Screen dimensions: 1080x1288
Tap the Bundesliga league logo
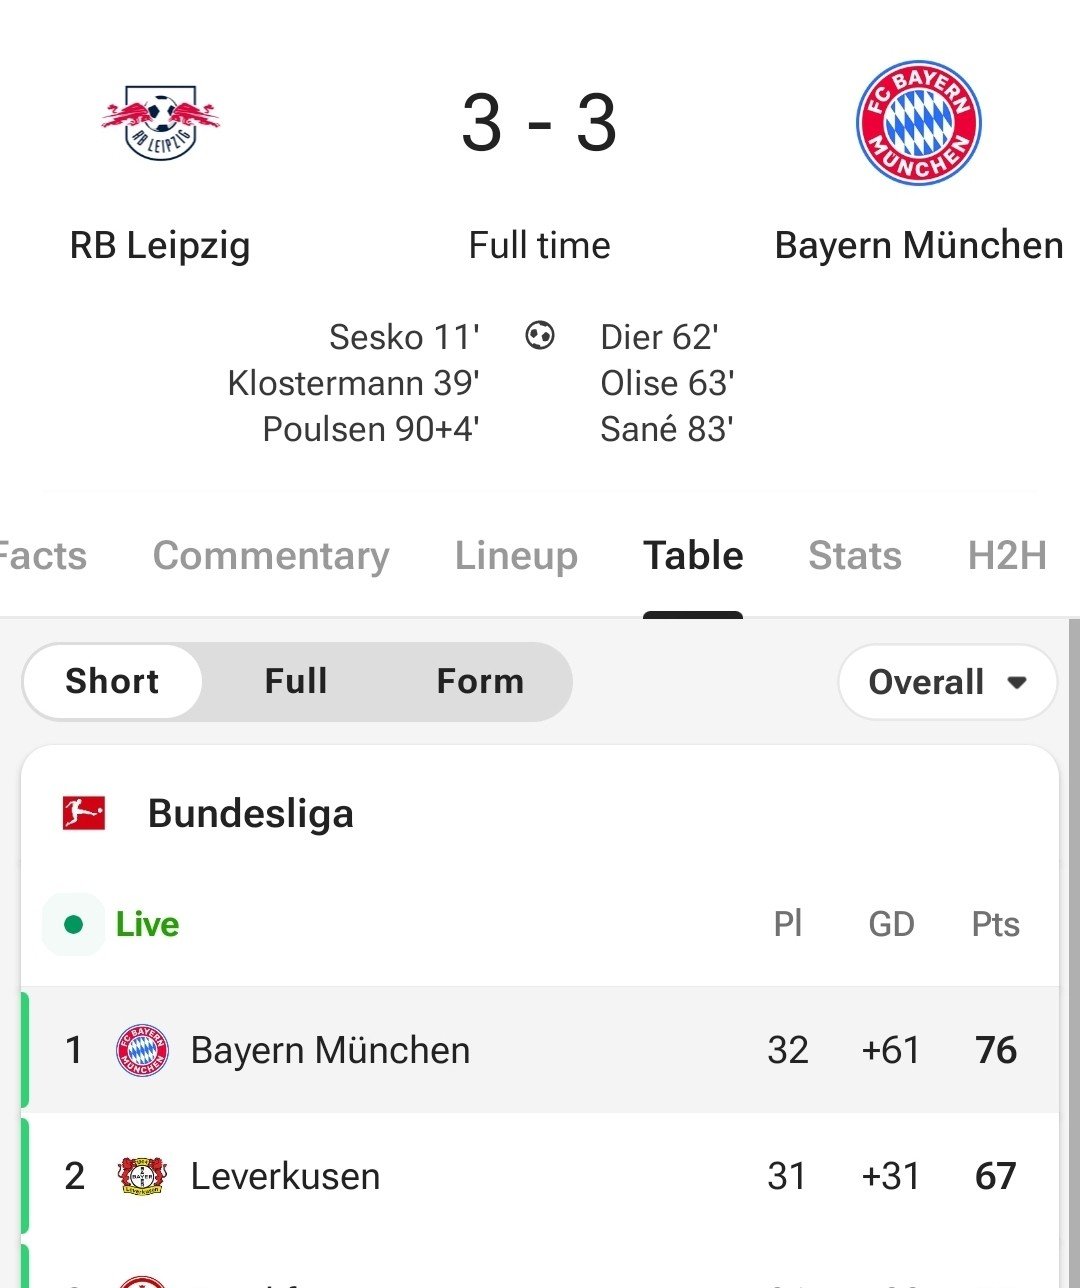pyautogui.click(x=84, y=813)
